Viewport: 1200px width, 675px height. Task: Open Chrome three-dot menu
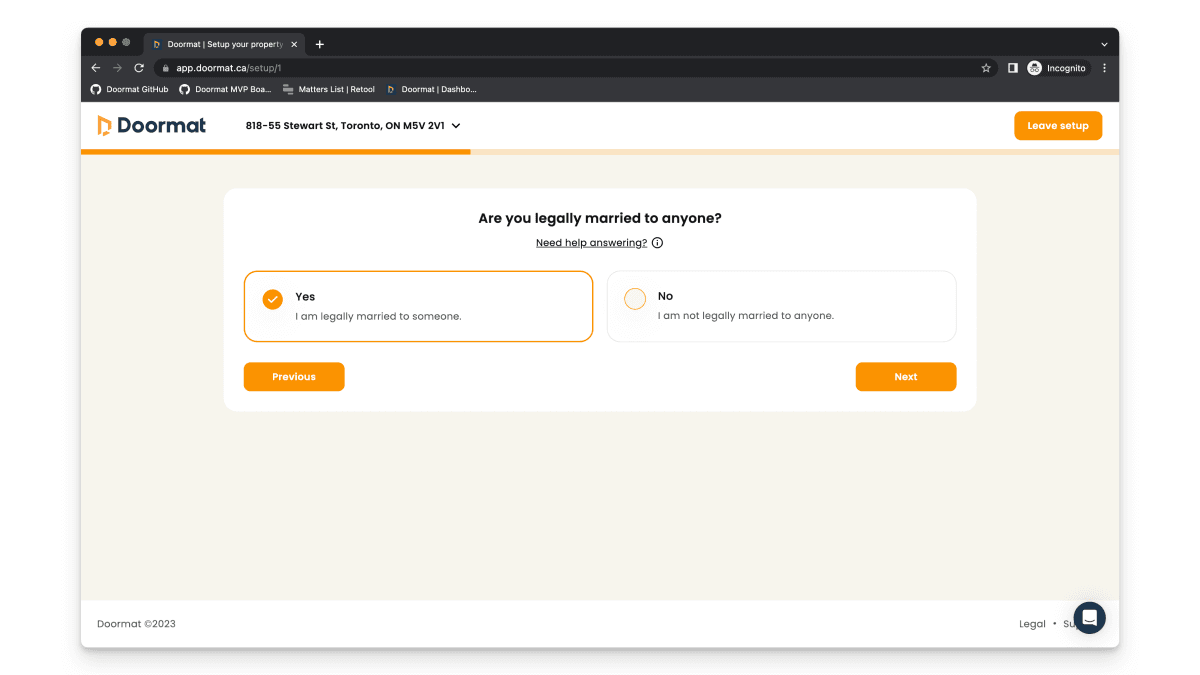[1104, 68]
